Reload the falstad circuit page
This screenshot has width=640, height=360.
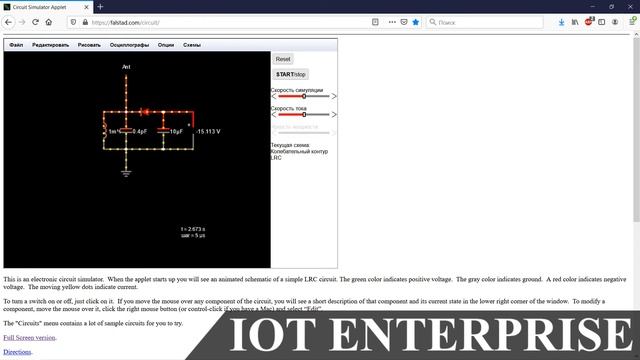click(x=36, y=22)
